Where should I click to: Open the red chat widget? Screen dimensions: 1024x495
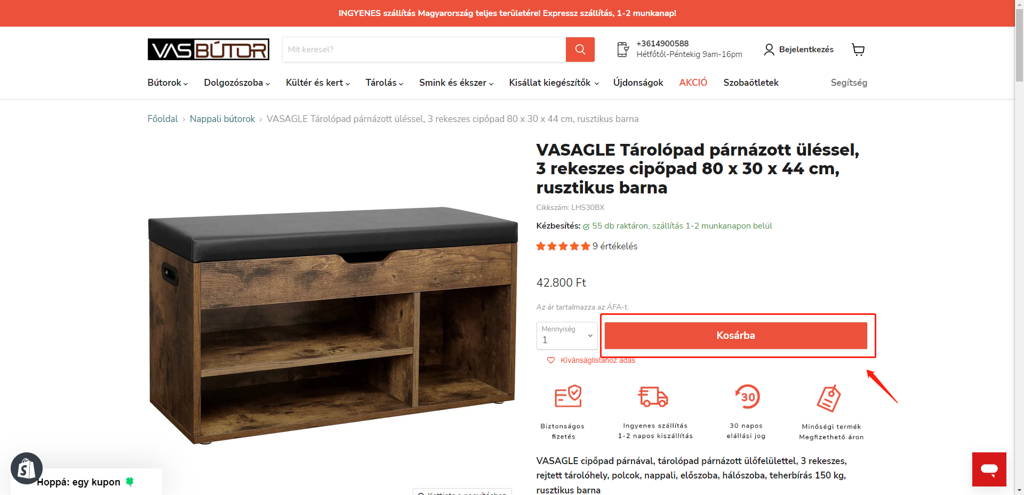pyautogui.click(x=989, y=469)
